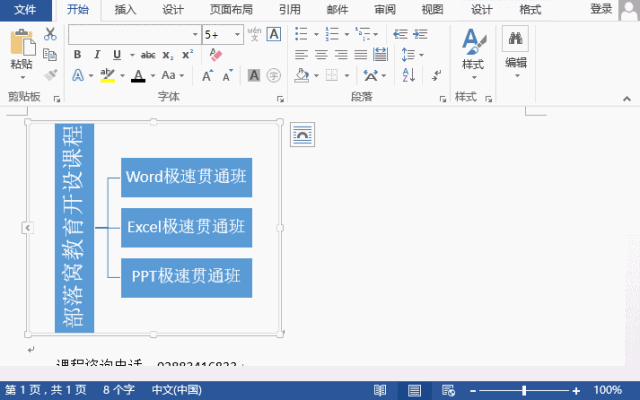
Task: Open highlight color dropdown arrow
Action: tap(122, 76)
